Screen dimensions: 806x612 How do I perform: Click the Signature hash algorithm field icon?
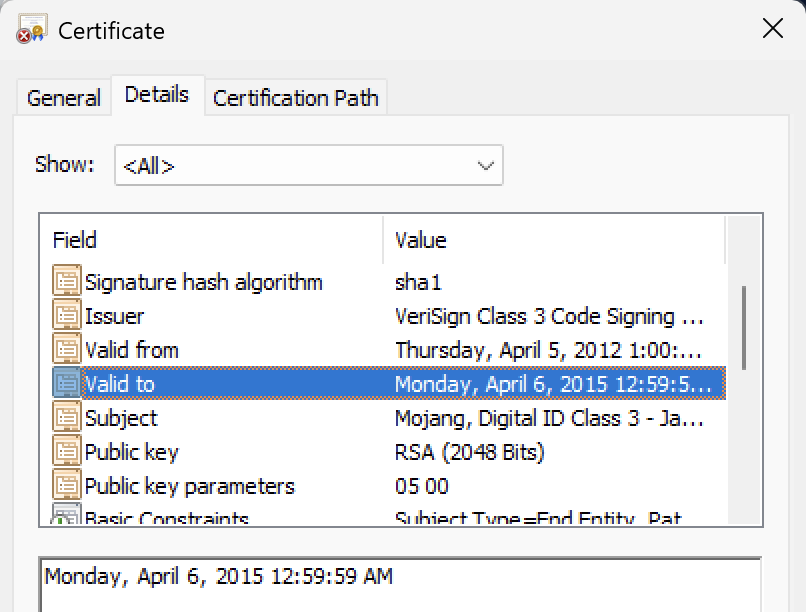coord(66,282)
